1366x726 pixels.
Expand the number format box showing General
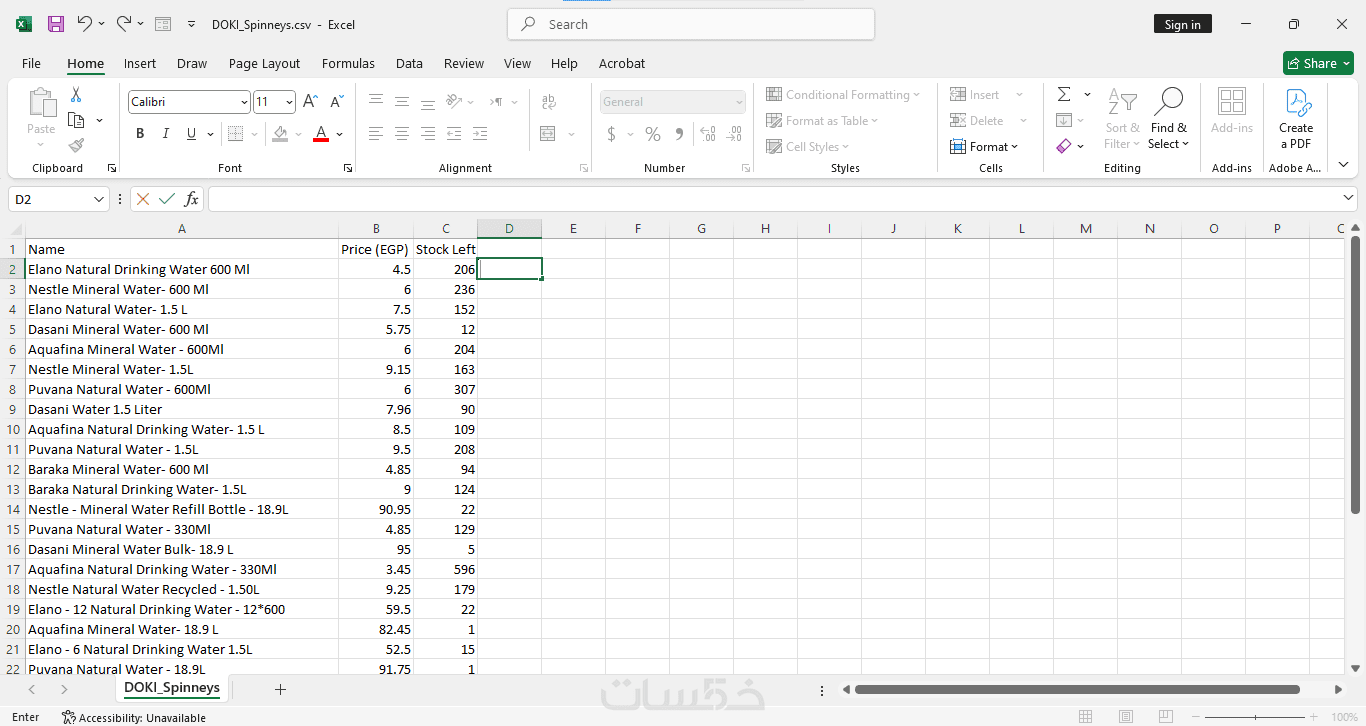coord(740,102)
